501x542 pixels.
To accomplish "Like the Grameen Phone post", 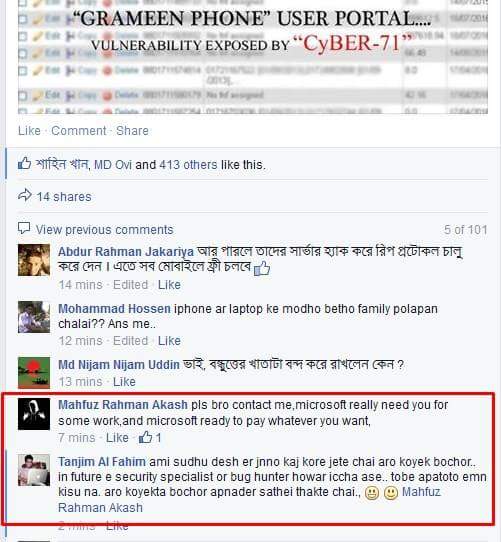I will pos(29,131).
